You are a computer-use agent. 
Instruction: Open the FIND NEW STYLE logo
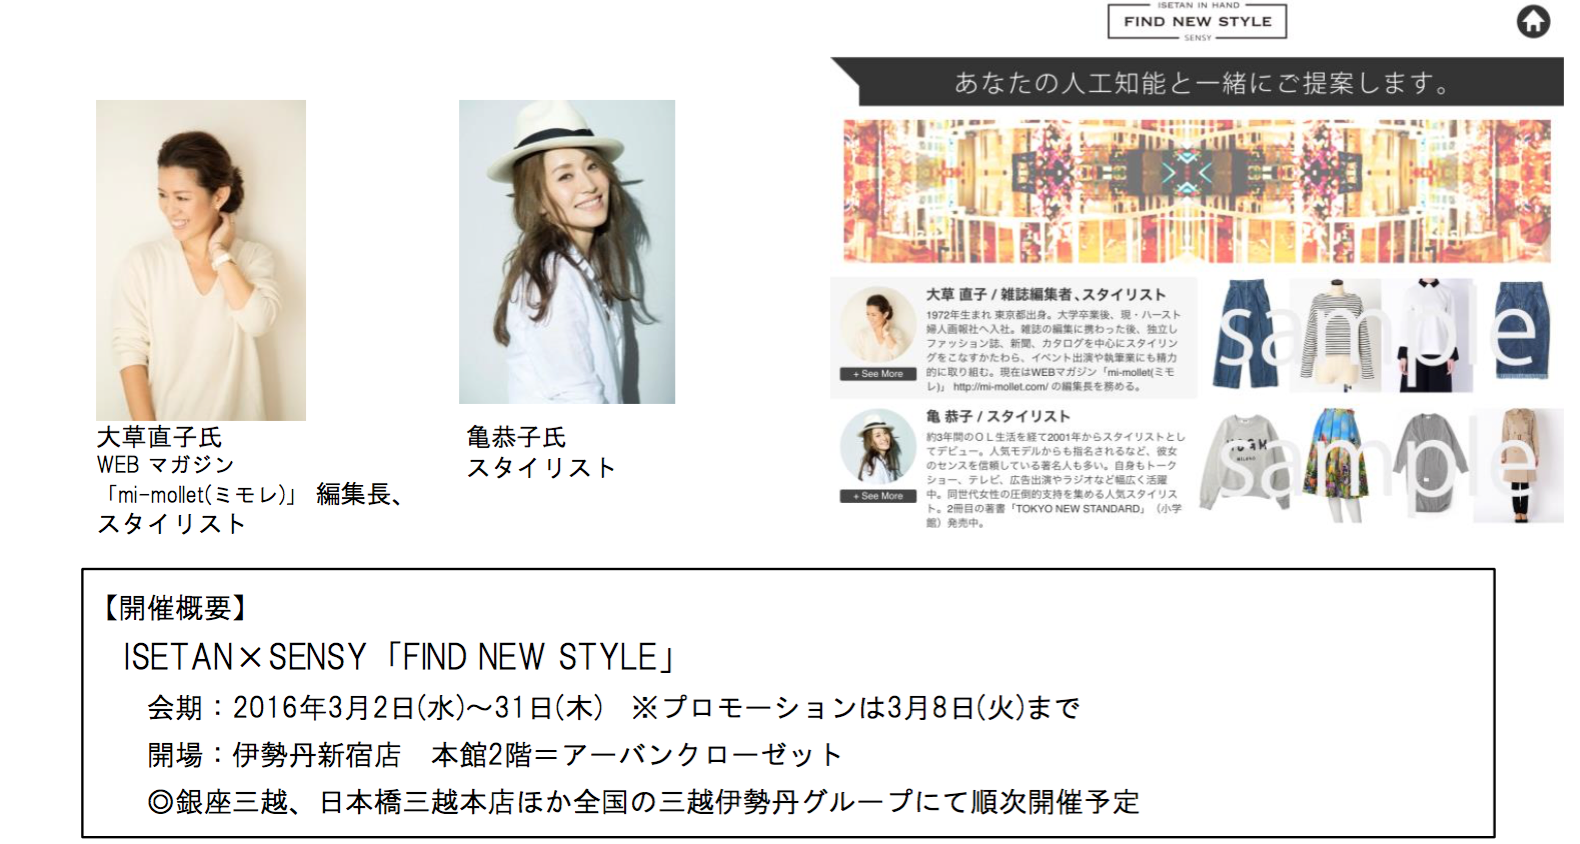pyautogui.click(x=1197, y=21)
